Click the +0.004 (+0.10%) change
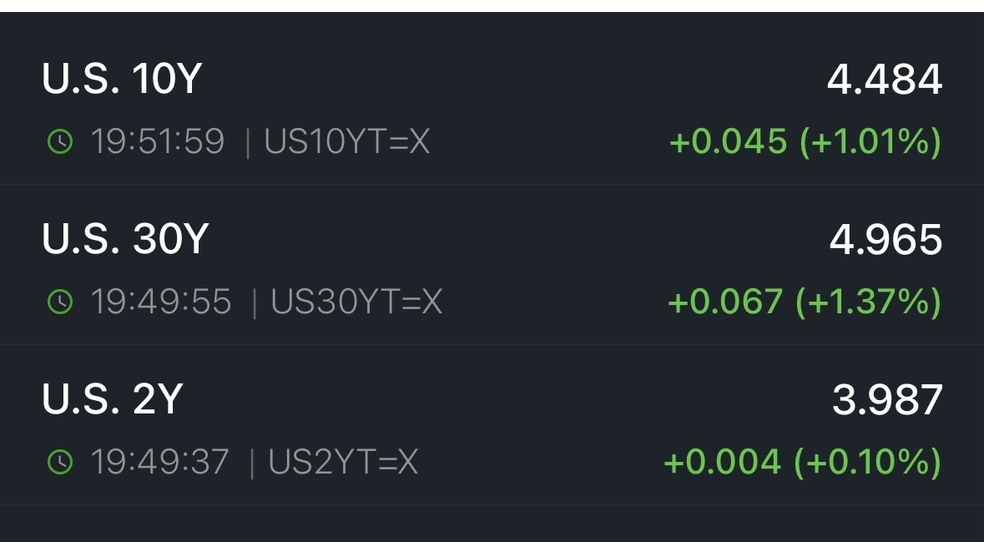This screenshot has width=984, height=554. tap(803, 462)
